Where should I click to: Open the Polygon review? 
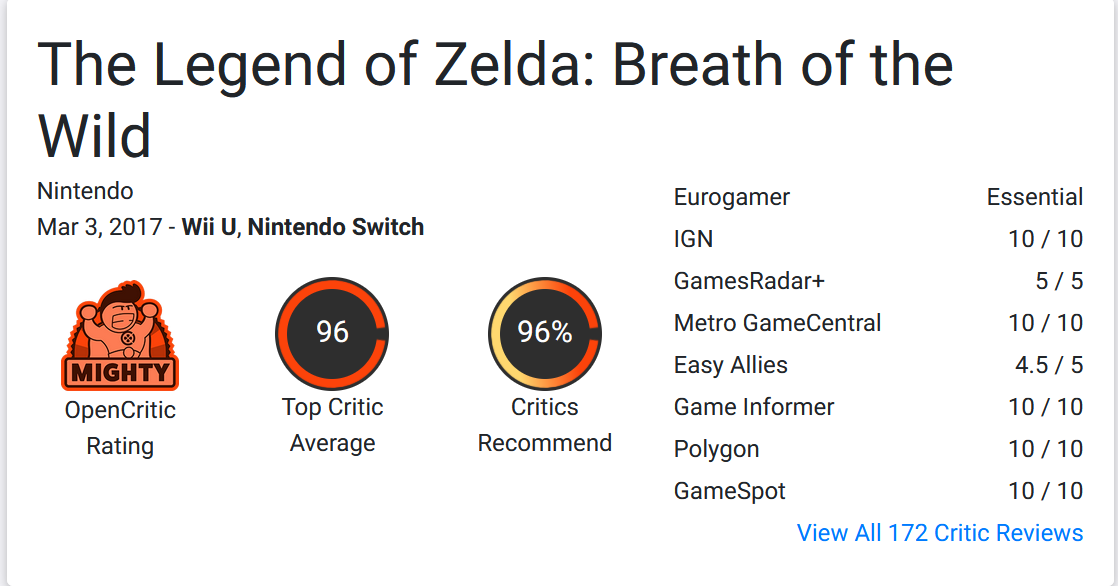717,449
